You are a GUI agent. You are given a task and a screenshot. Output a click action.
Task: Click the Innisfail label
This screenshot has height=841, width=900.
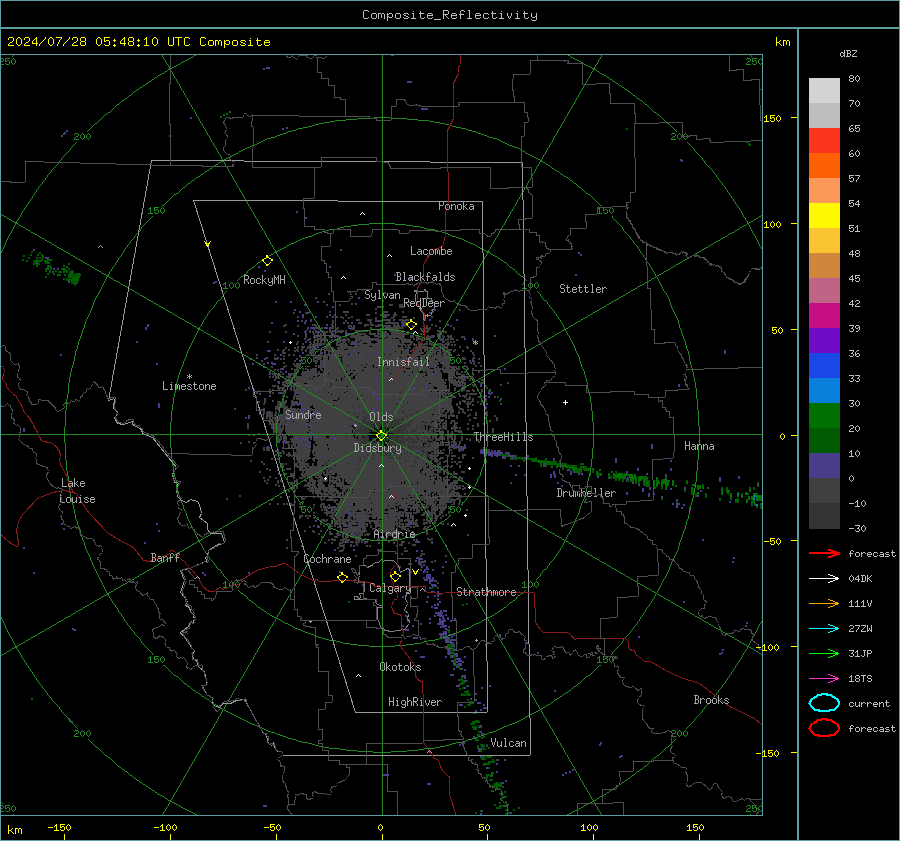coord(403,362)
